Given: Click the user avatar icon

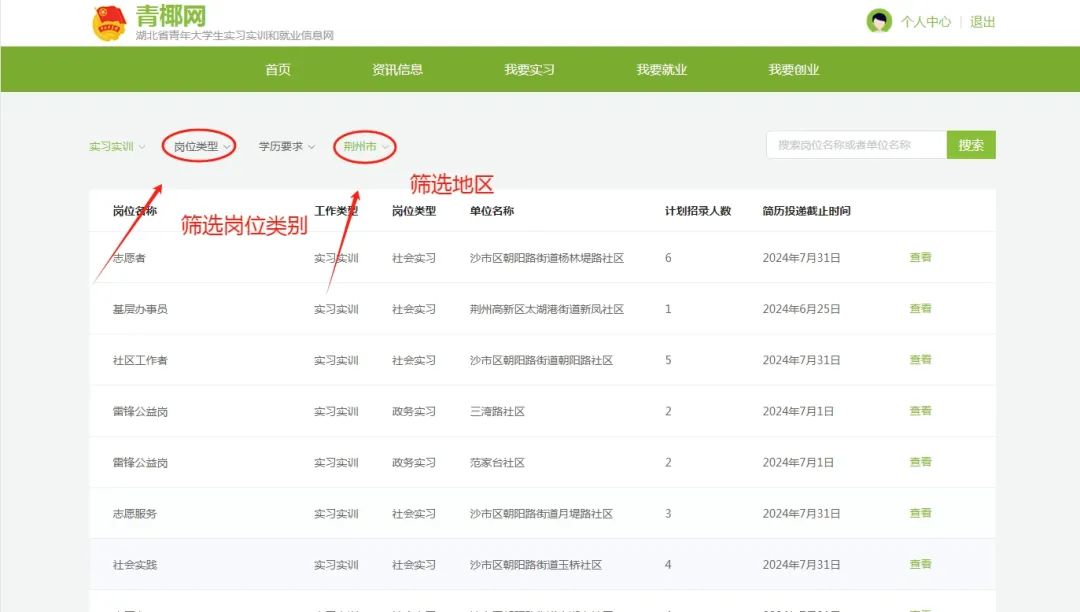Looking at the screenshot, I should coord(879,21).
